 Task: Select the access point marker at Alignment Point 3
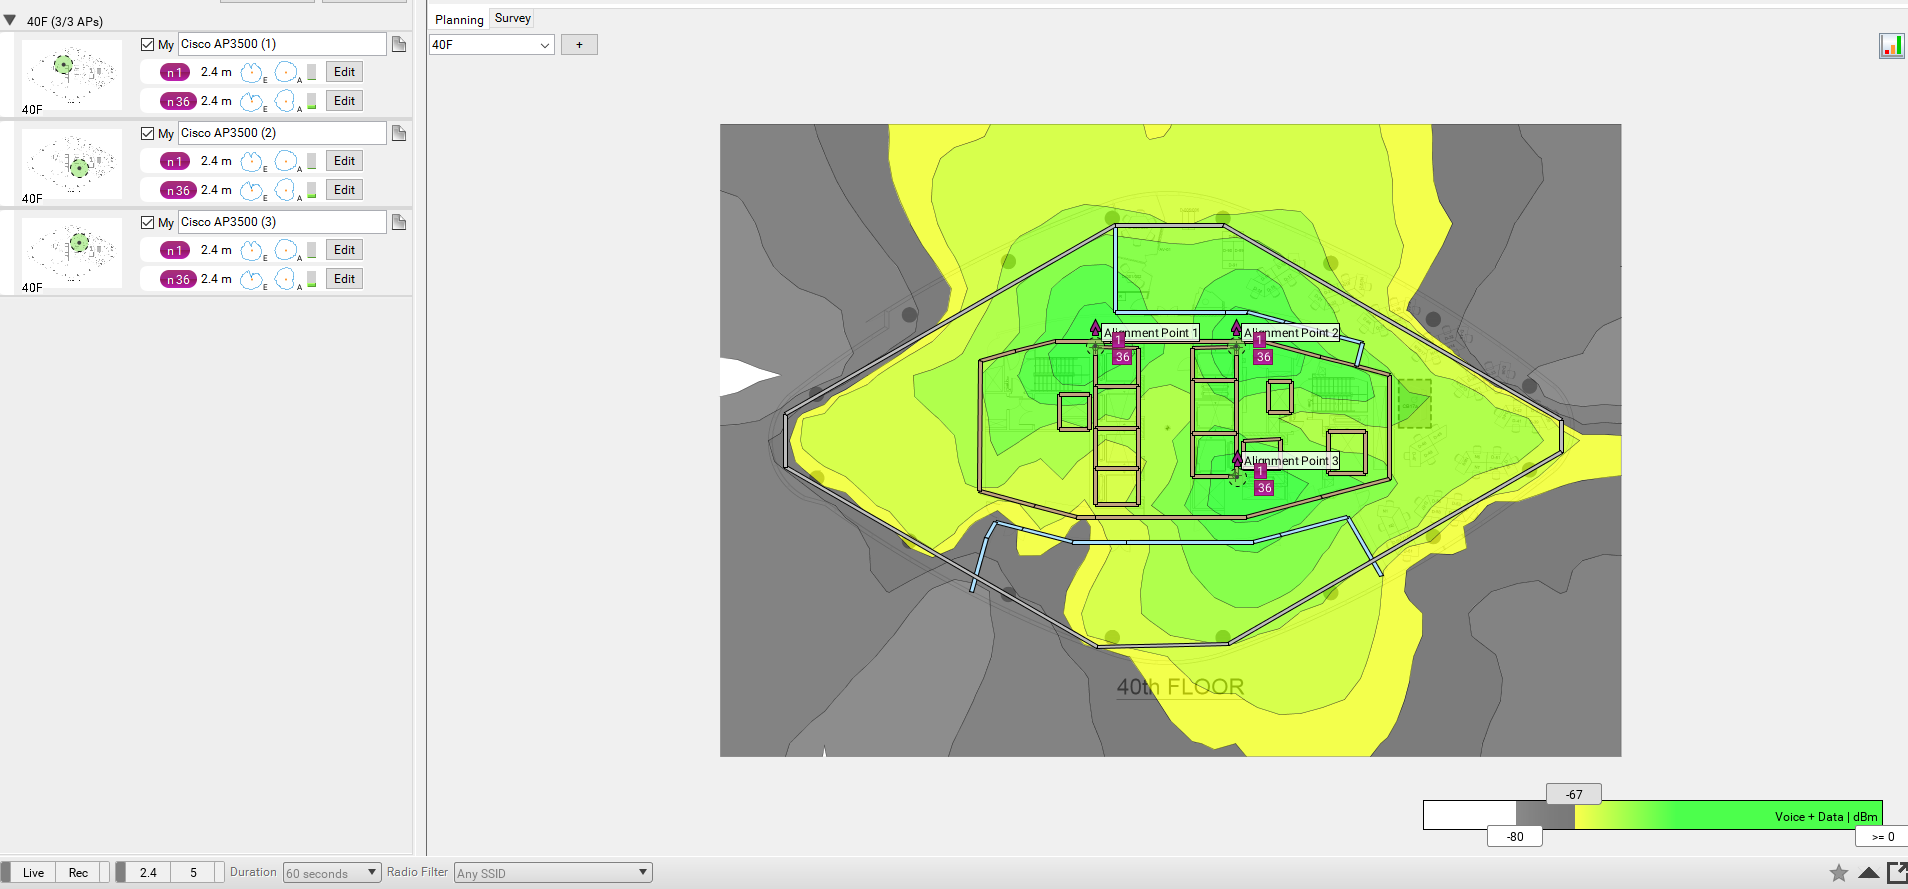click(x=1237, y=476)
